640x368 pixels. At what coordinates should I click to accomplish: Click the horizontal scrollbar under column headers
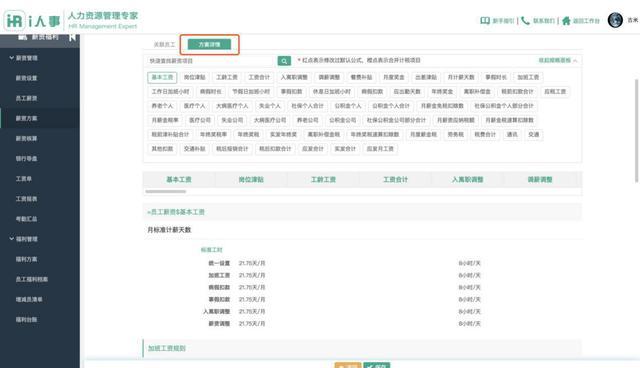point(166,191)
